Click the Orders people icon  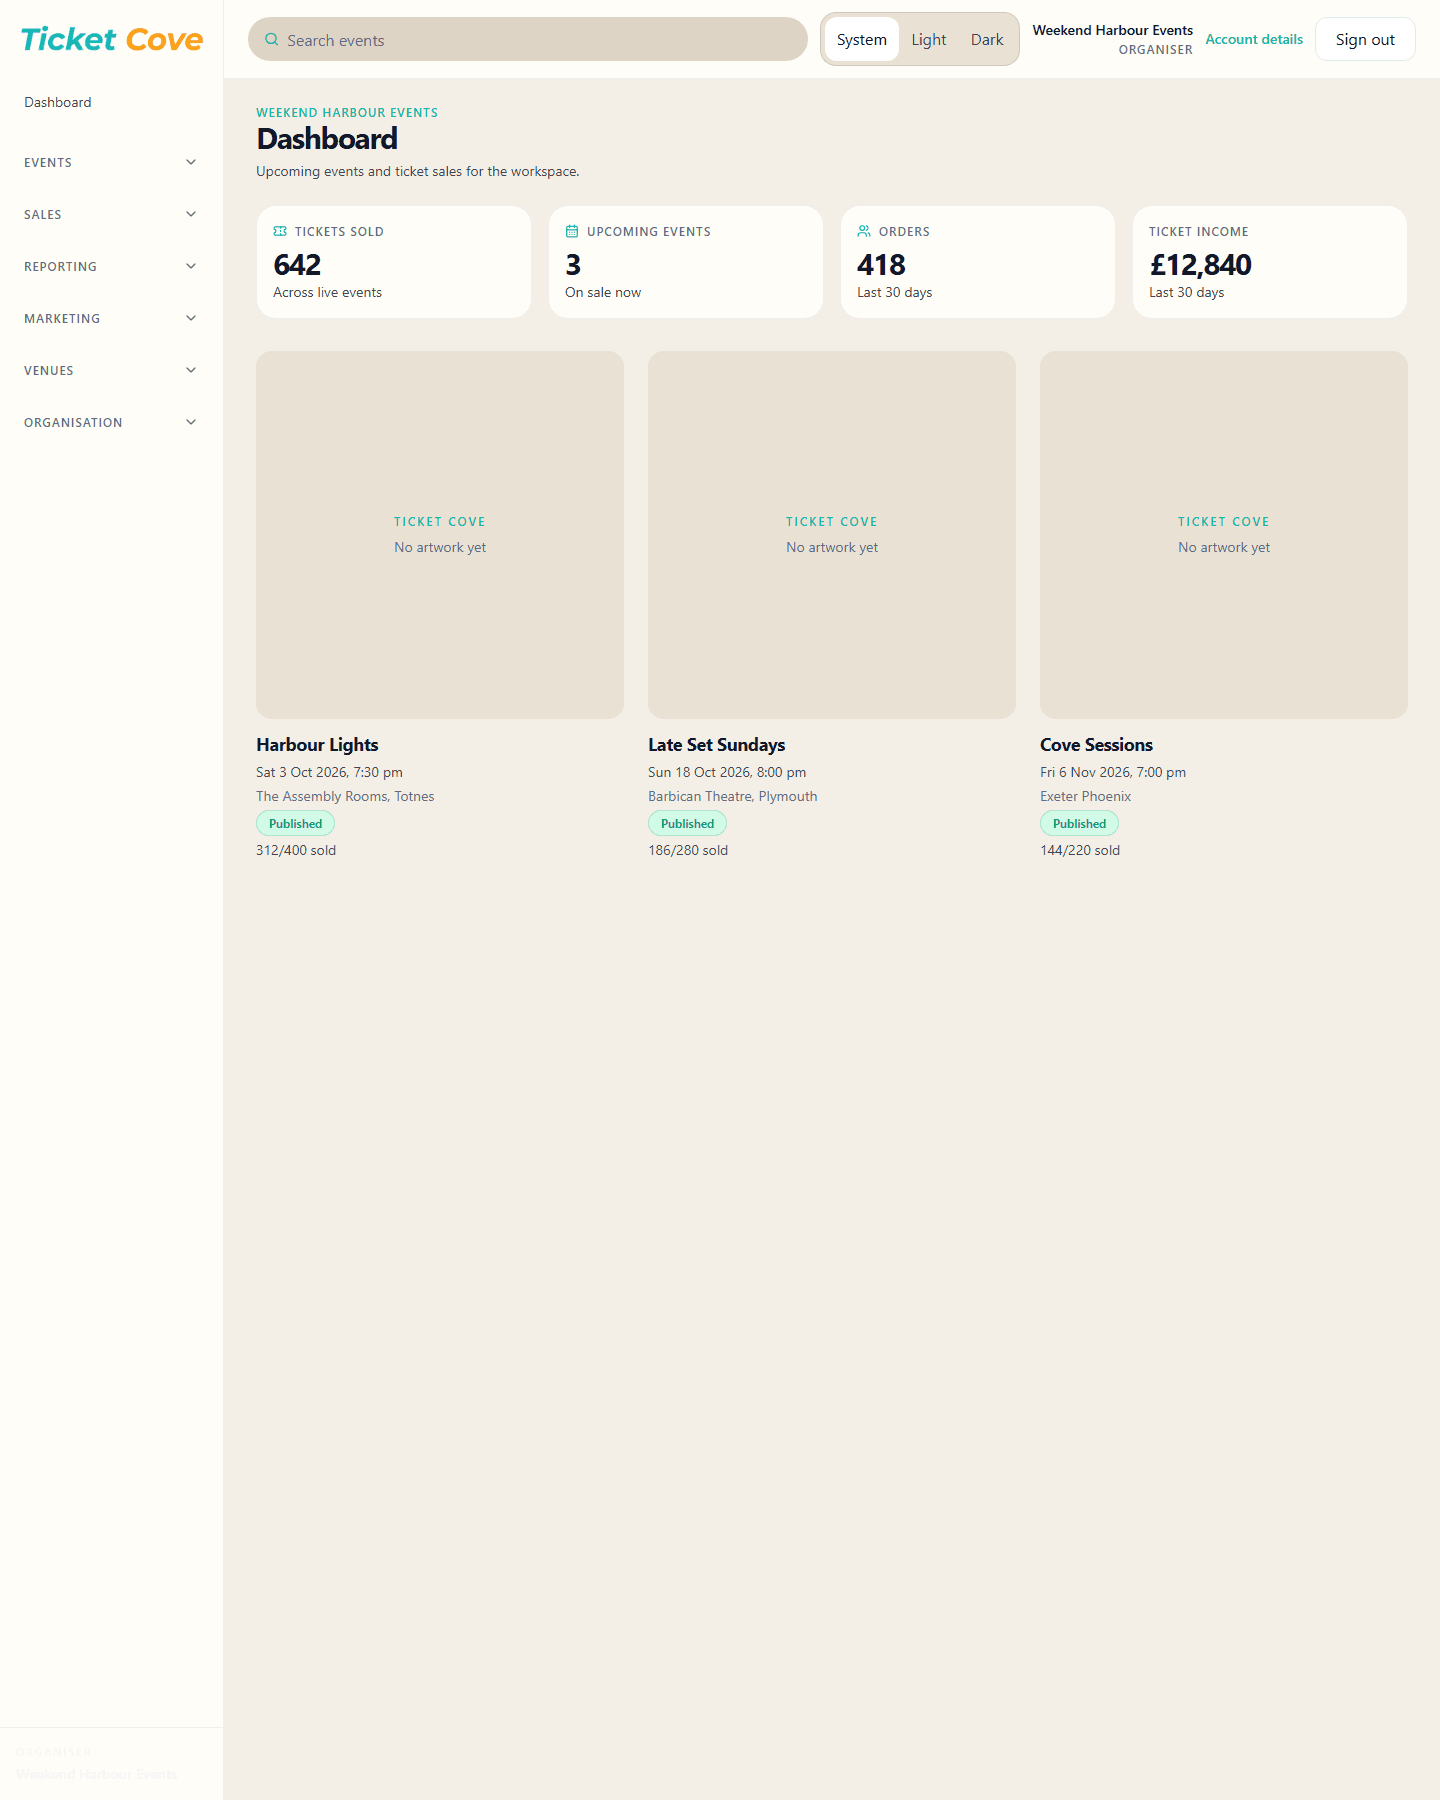pos(864,231)
